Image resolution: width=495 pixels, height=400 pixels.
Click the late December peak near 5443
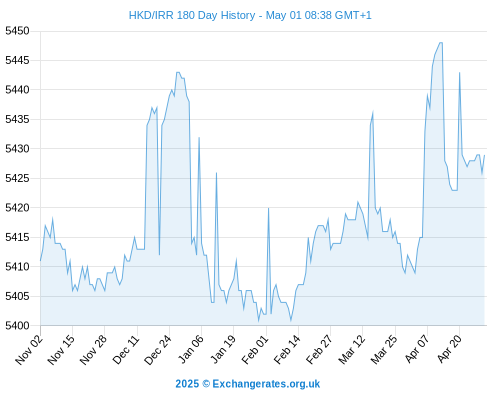point(178,72)
